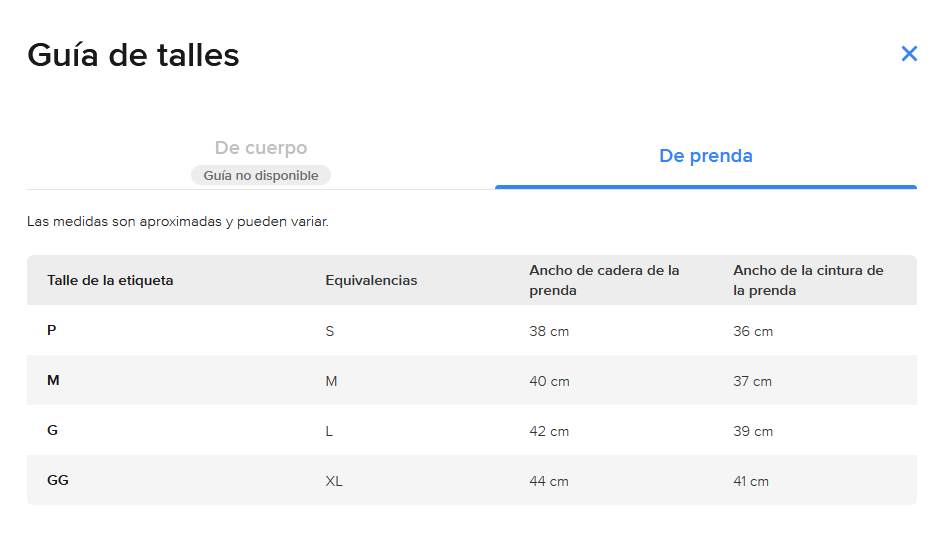The width and height of the screenshot is (940, 533).
Task: Click Ancho de cadera de la prenda header
Action: coord(604,280)
